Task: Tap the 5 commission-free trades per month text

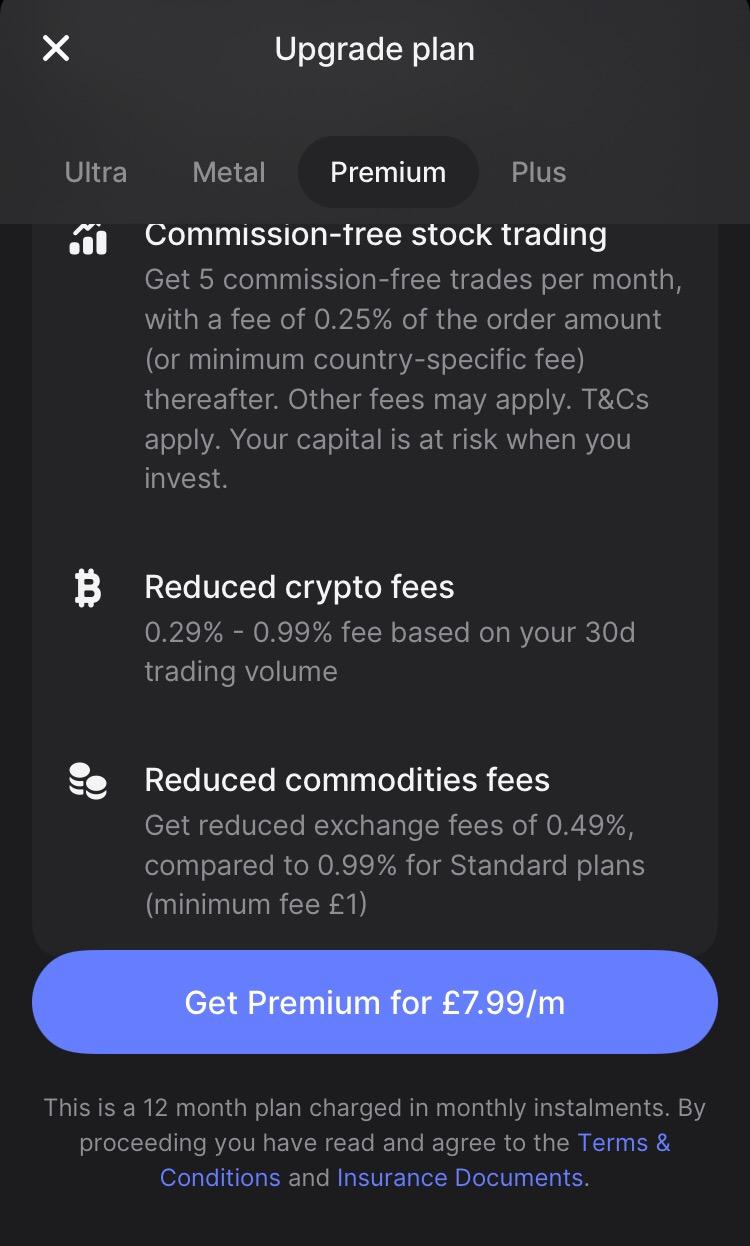Action: coord(413,280)
